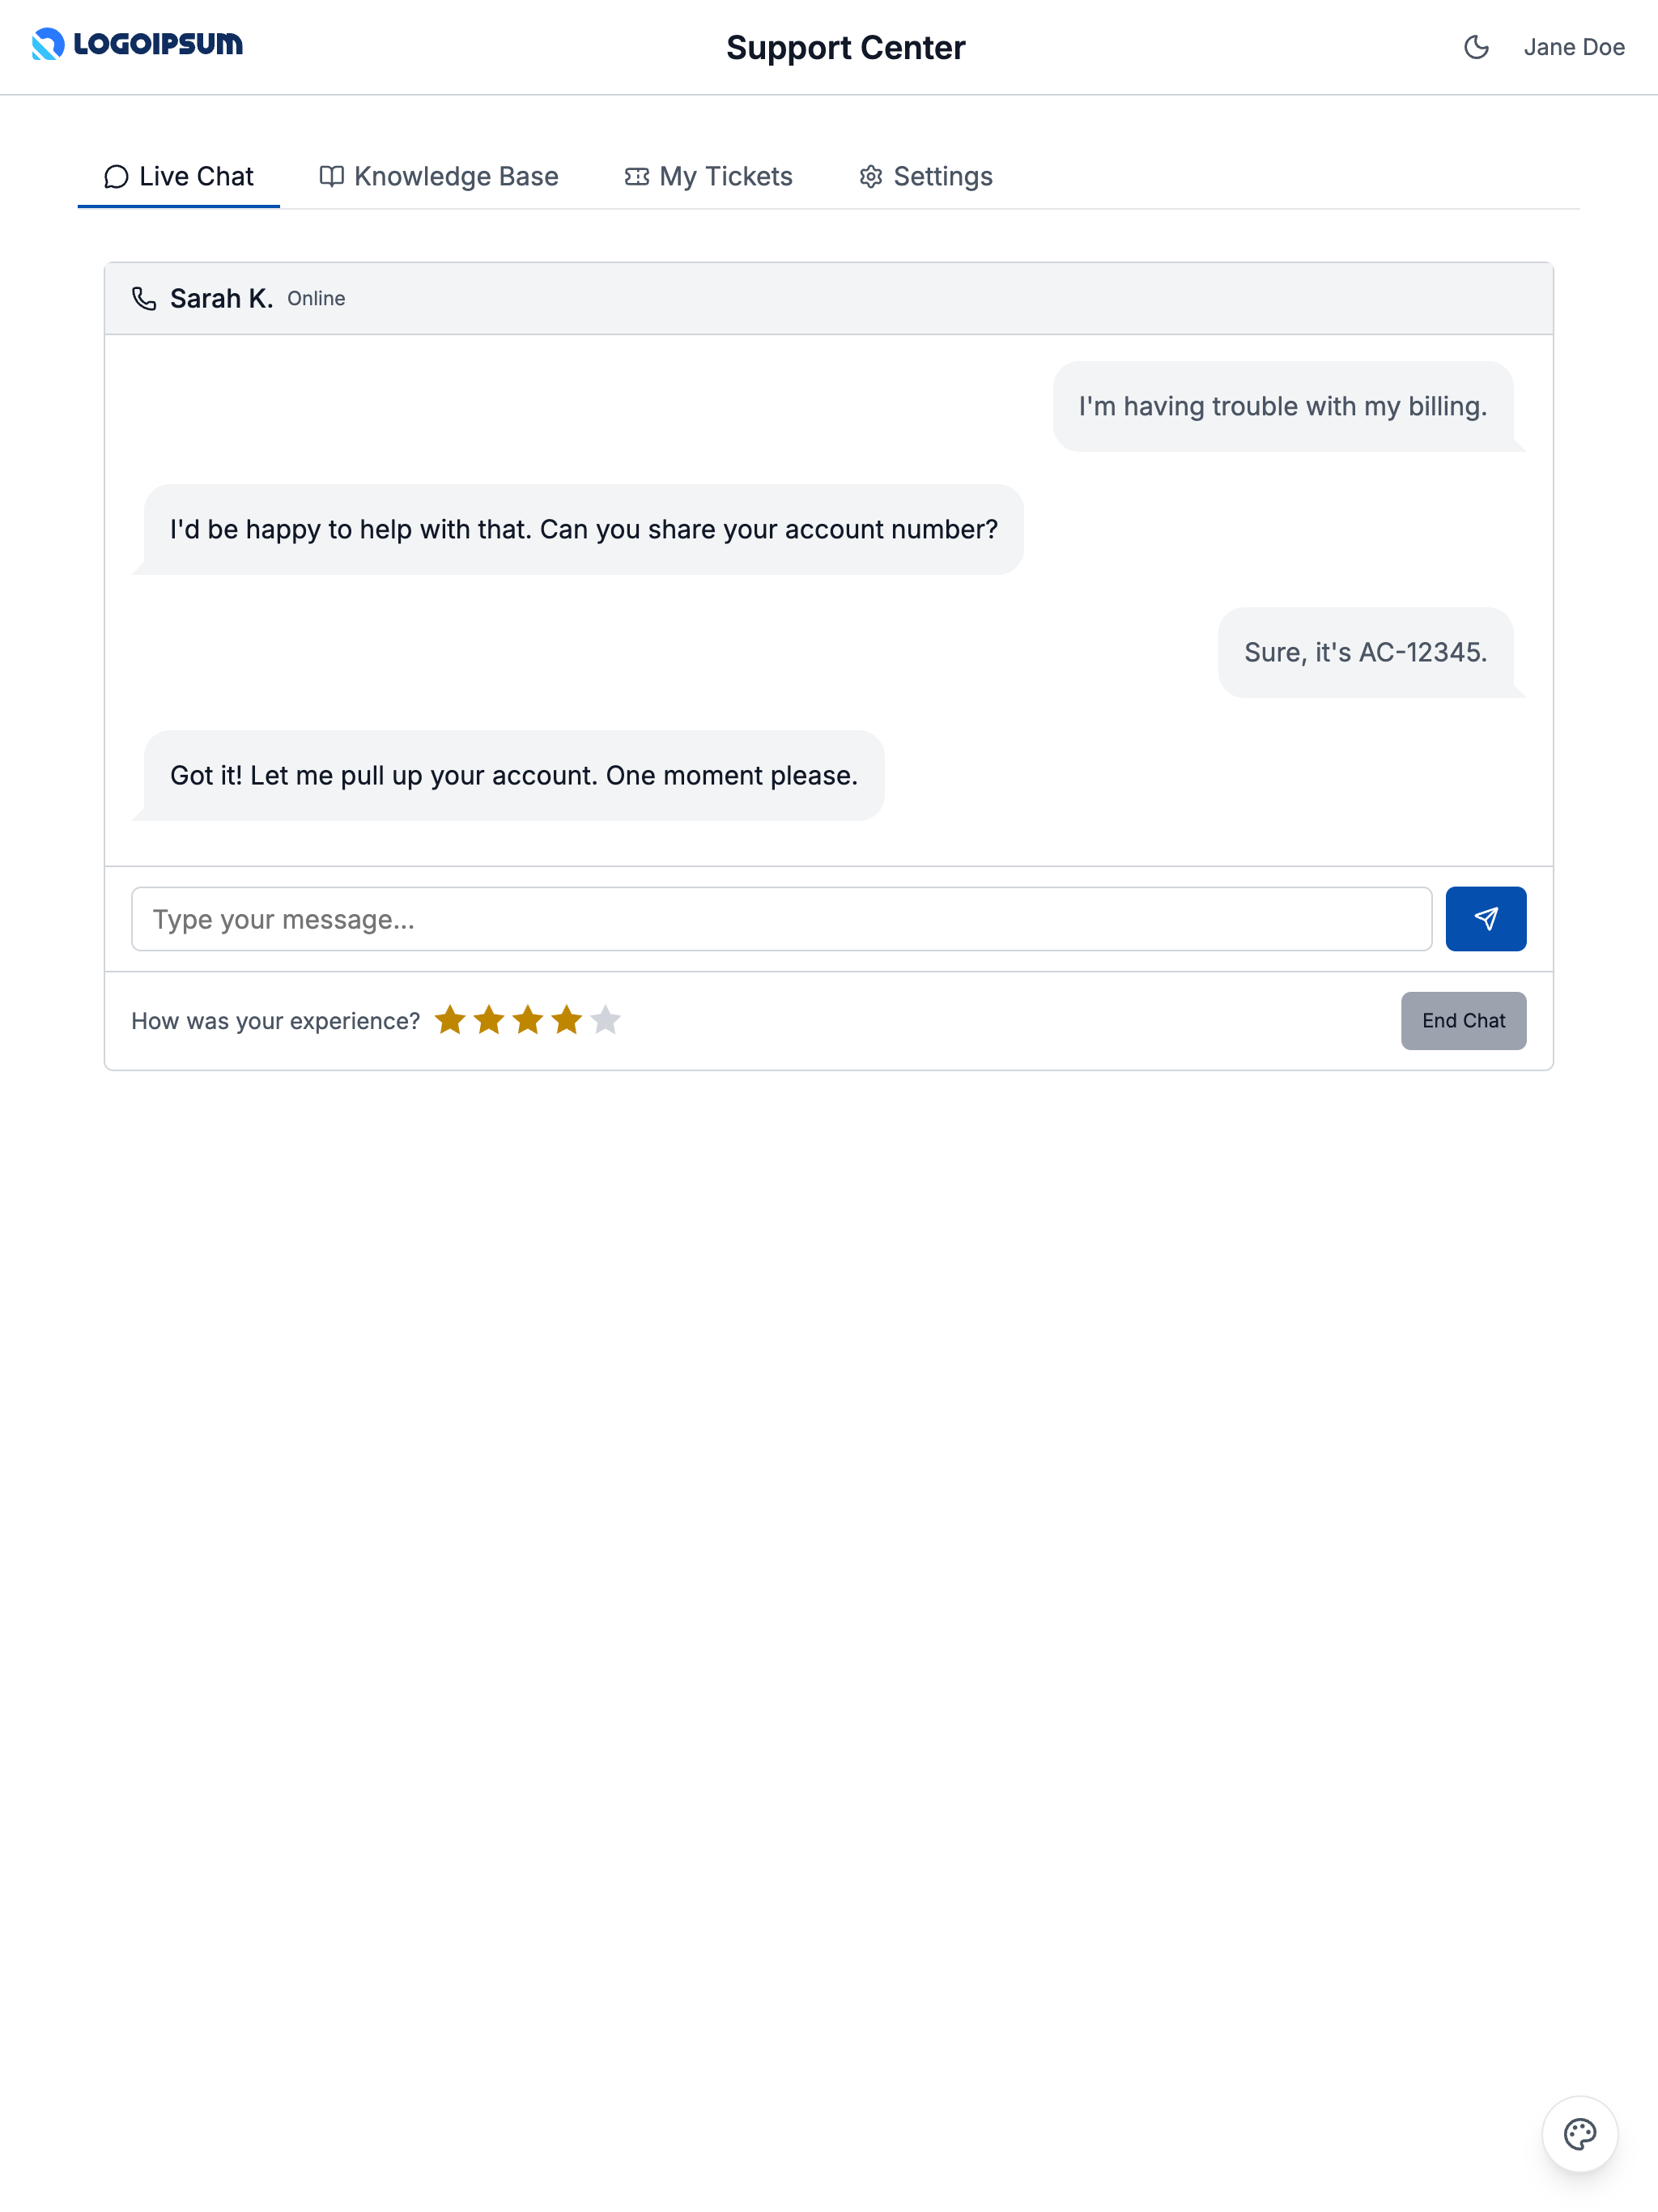The width and height of the screenshot is (1658, 2212).
Task: Choose the fourth rating star
Action: tap(567, 1020)
